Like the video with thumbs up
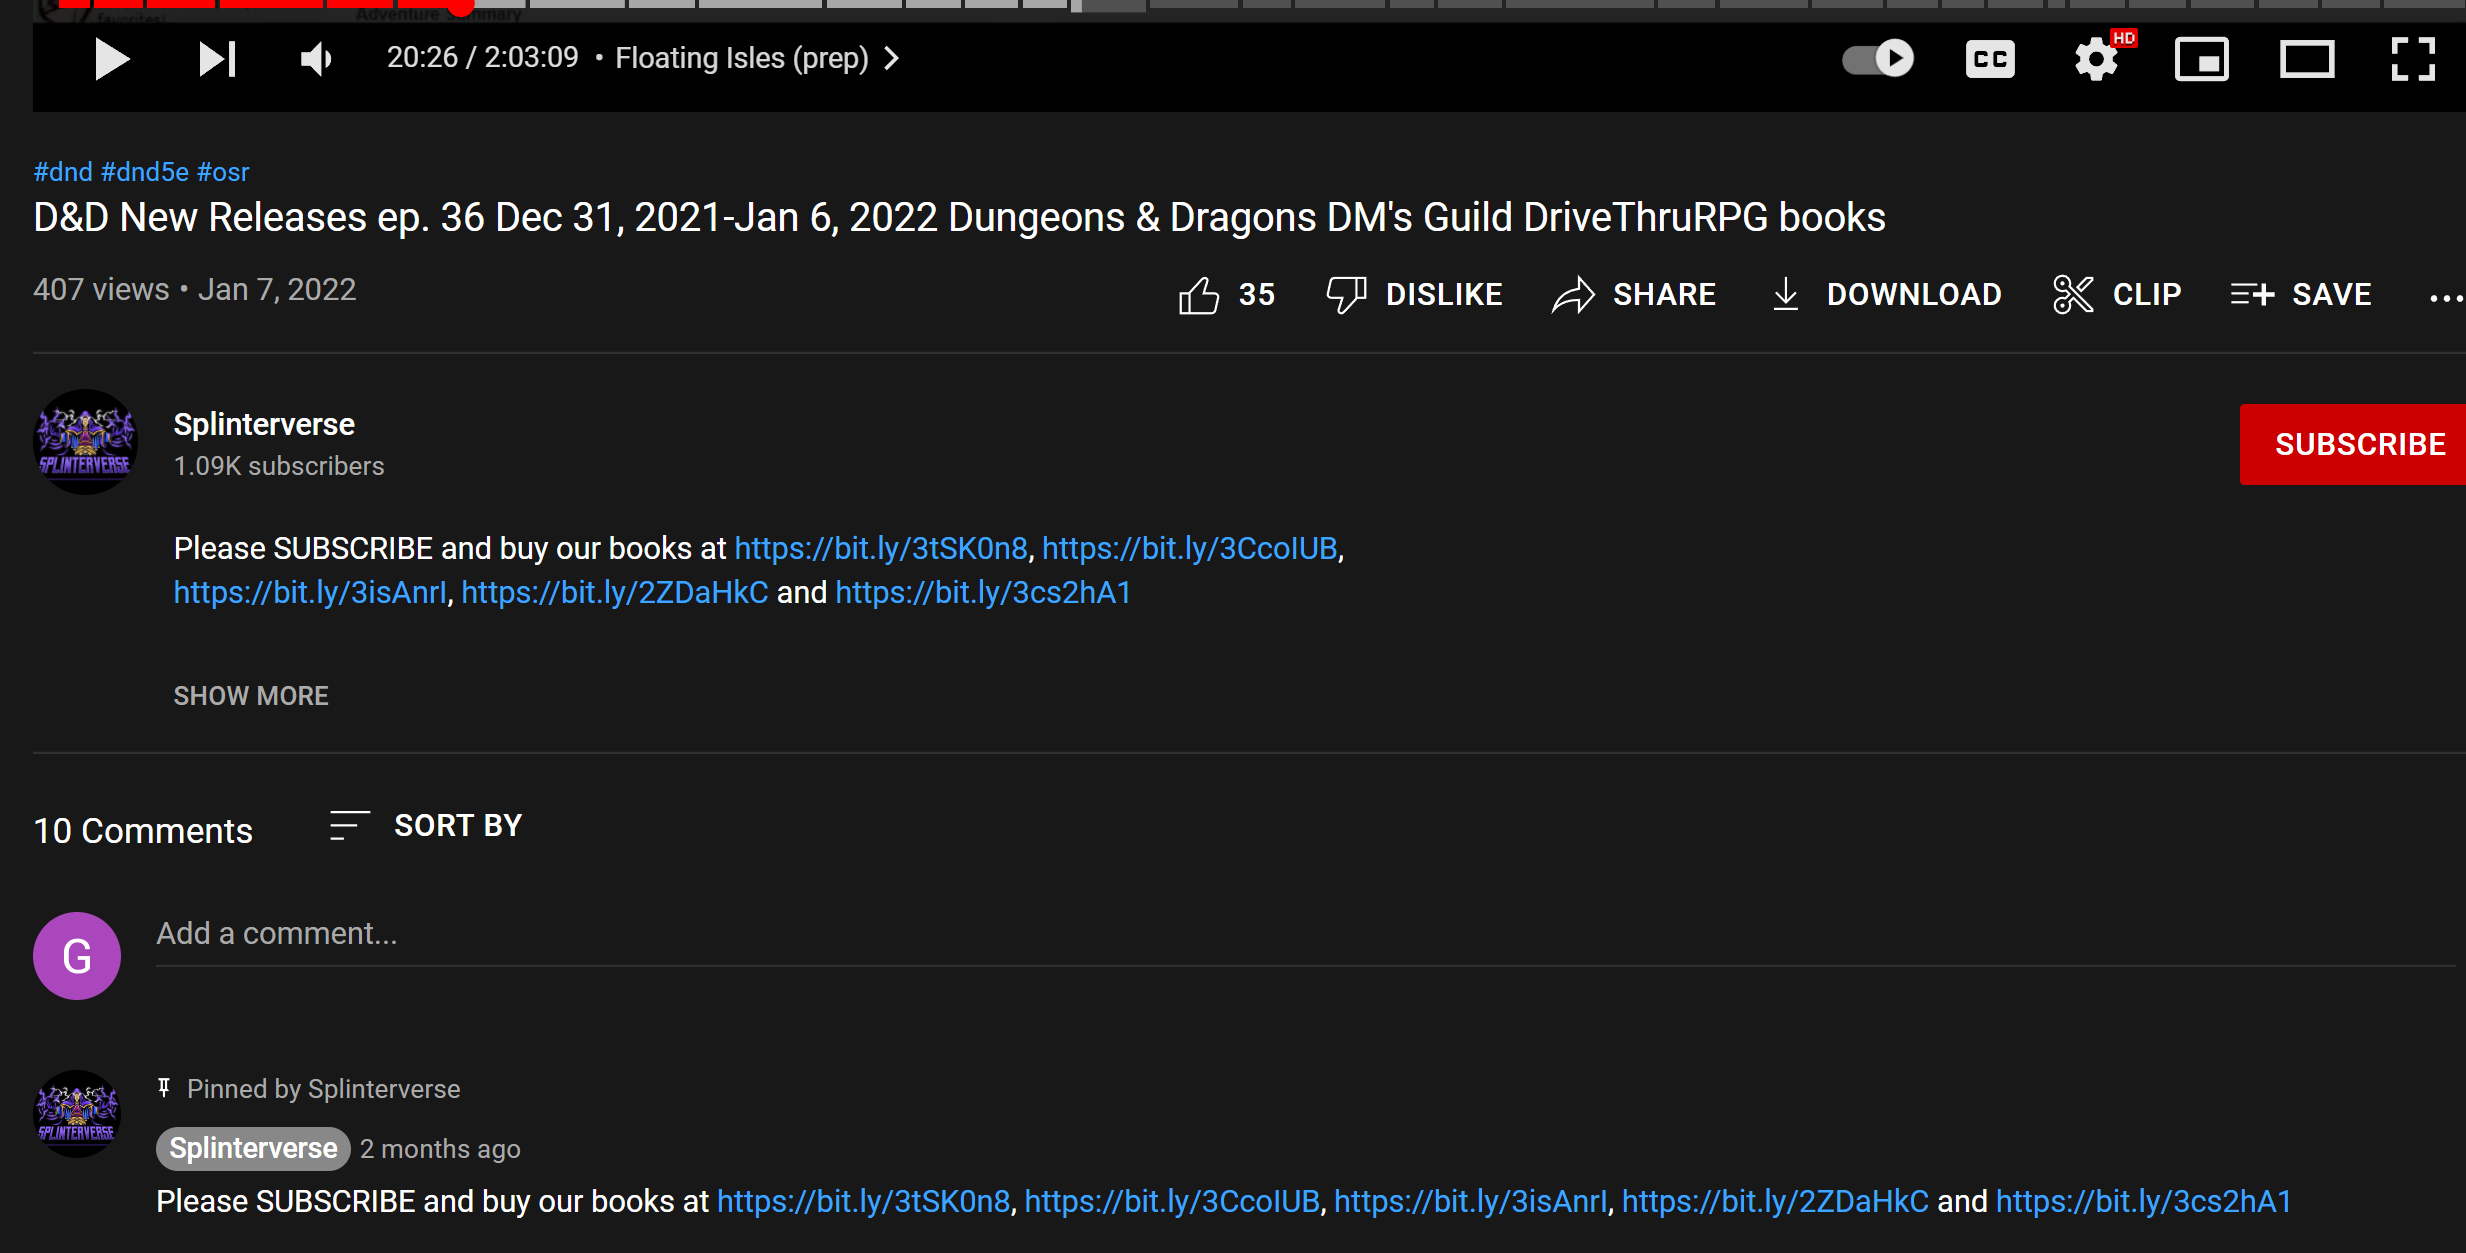The width and height of the screenshot is (2466, 1253). click(1199, 295)
